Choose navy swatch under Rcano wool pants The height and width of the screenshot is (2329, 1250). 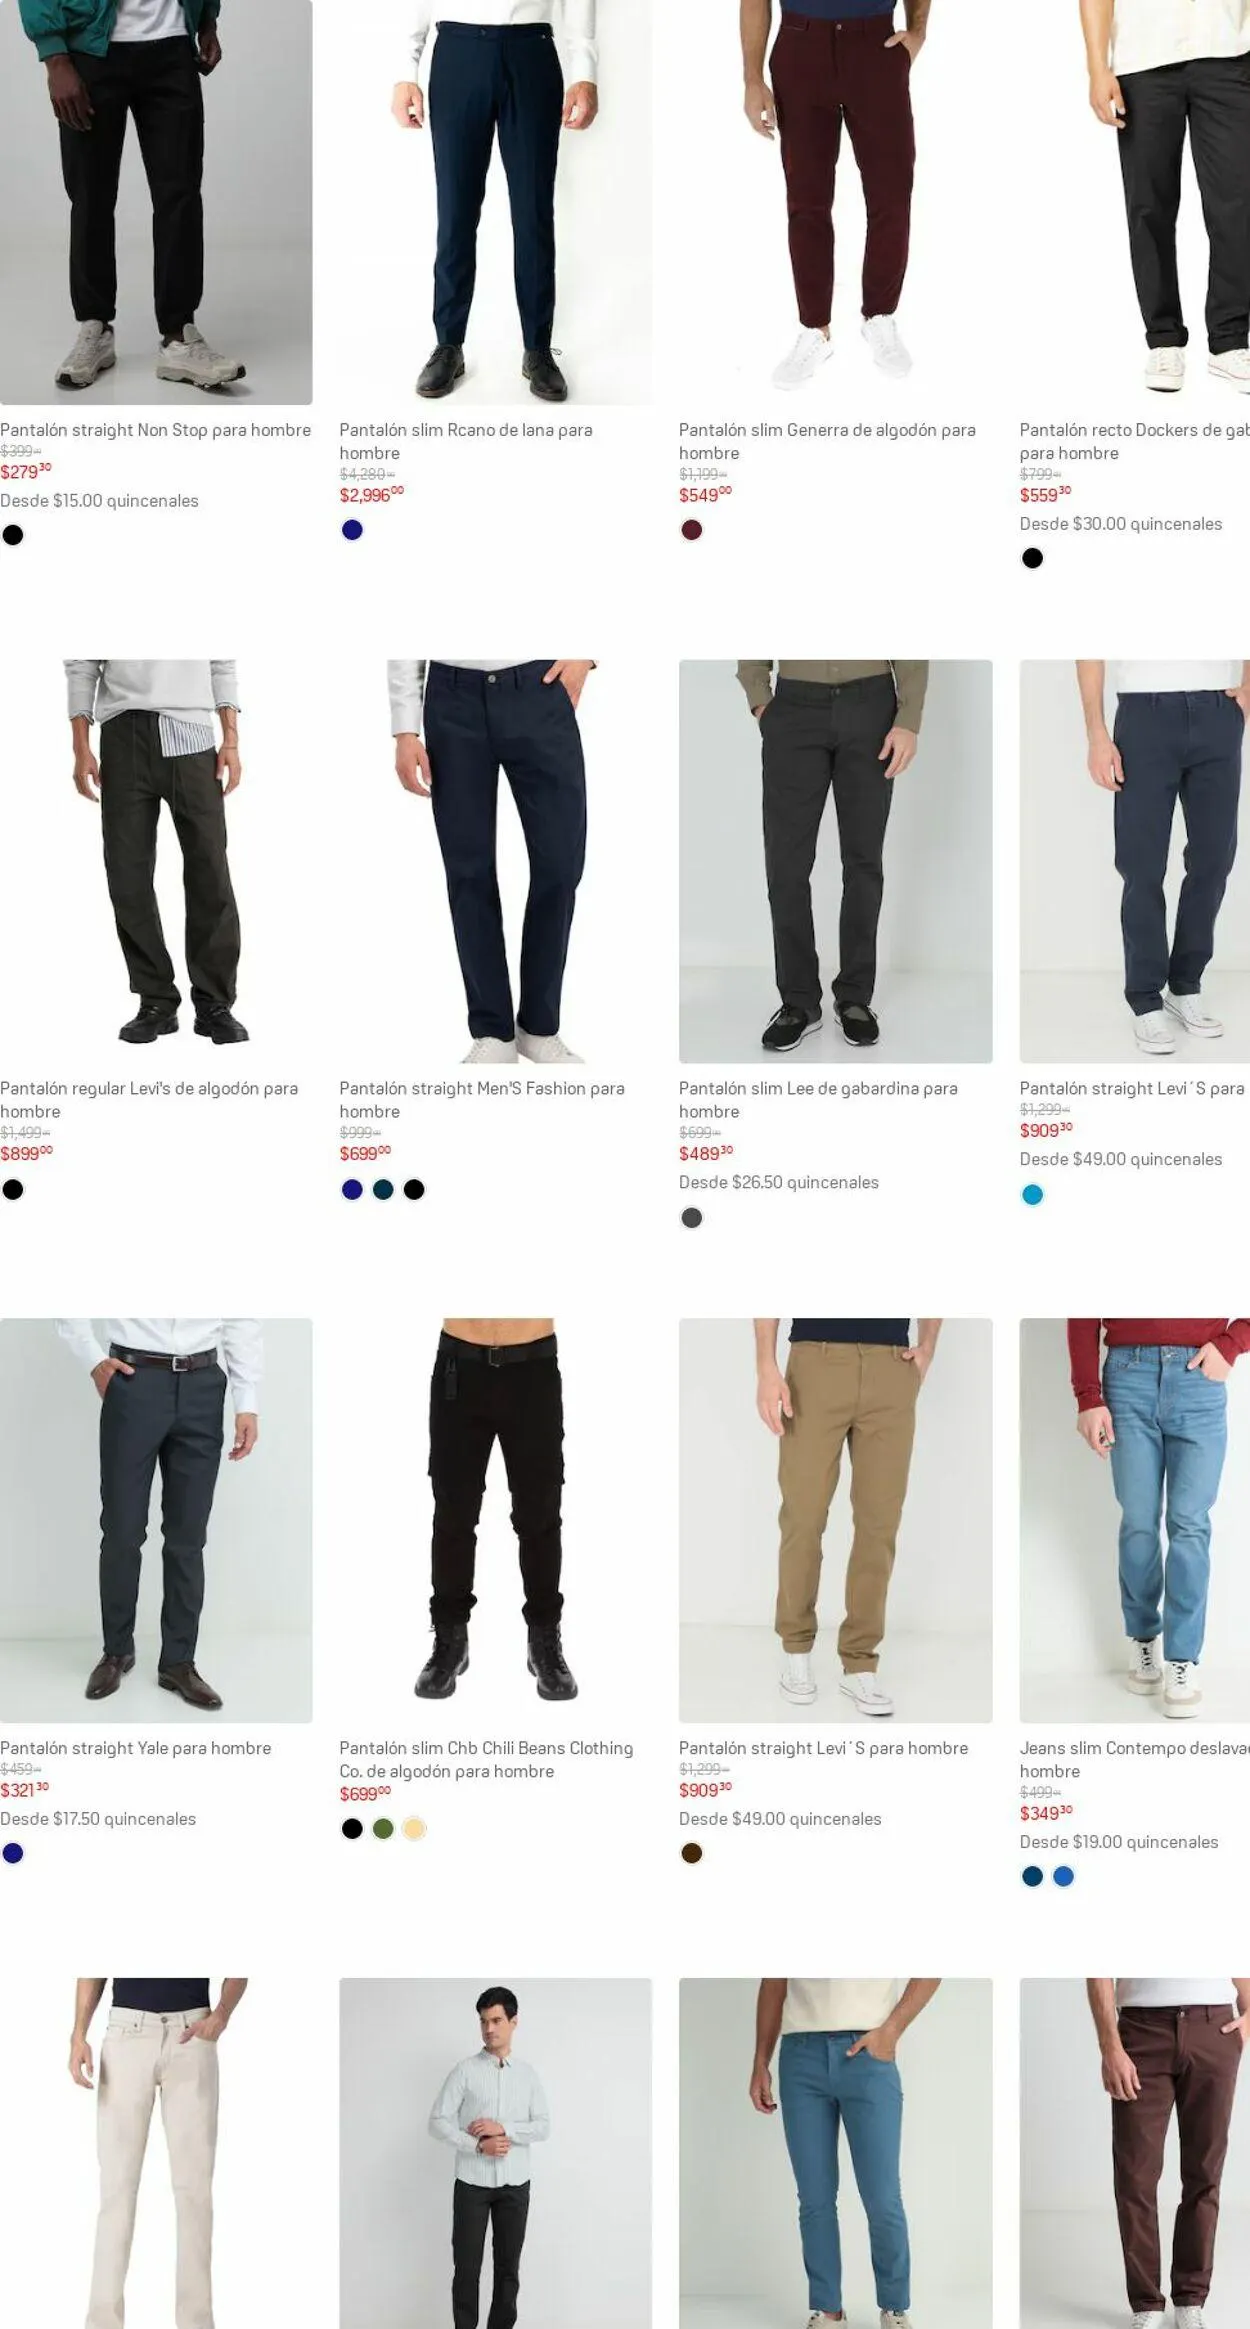pyautogui.click(x=352, y=530)
